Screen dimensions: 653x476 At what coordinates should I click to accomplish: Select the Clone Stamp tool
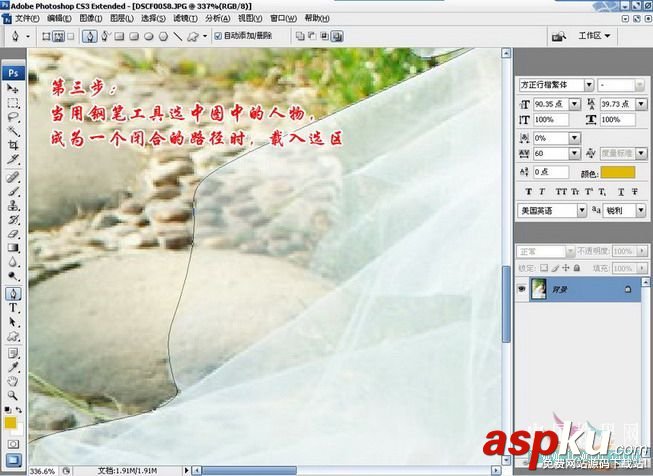[13, 206]
